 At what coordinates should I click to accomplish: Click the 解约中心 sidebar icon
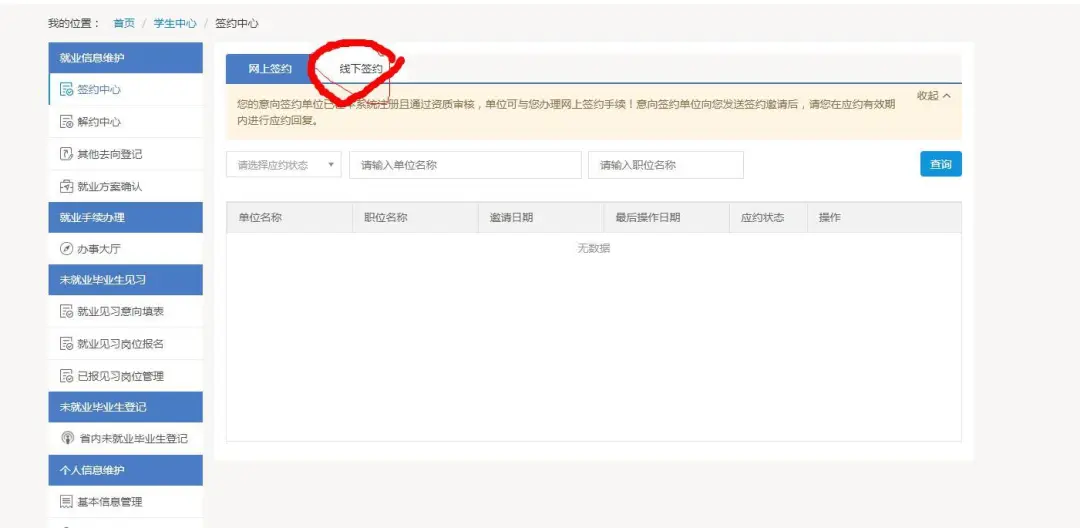(x=67, y=122)
